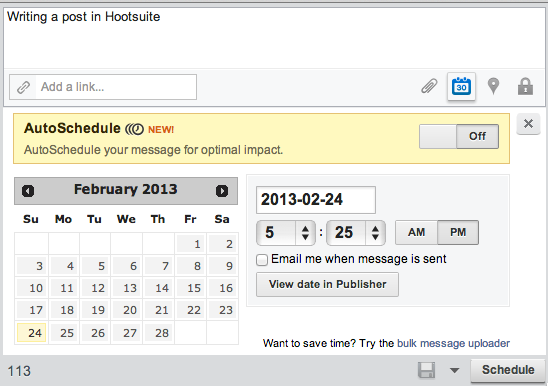
Task: Select PM for the time
Action: (458, 232)
